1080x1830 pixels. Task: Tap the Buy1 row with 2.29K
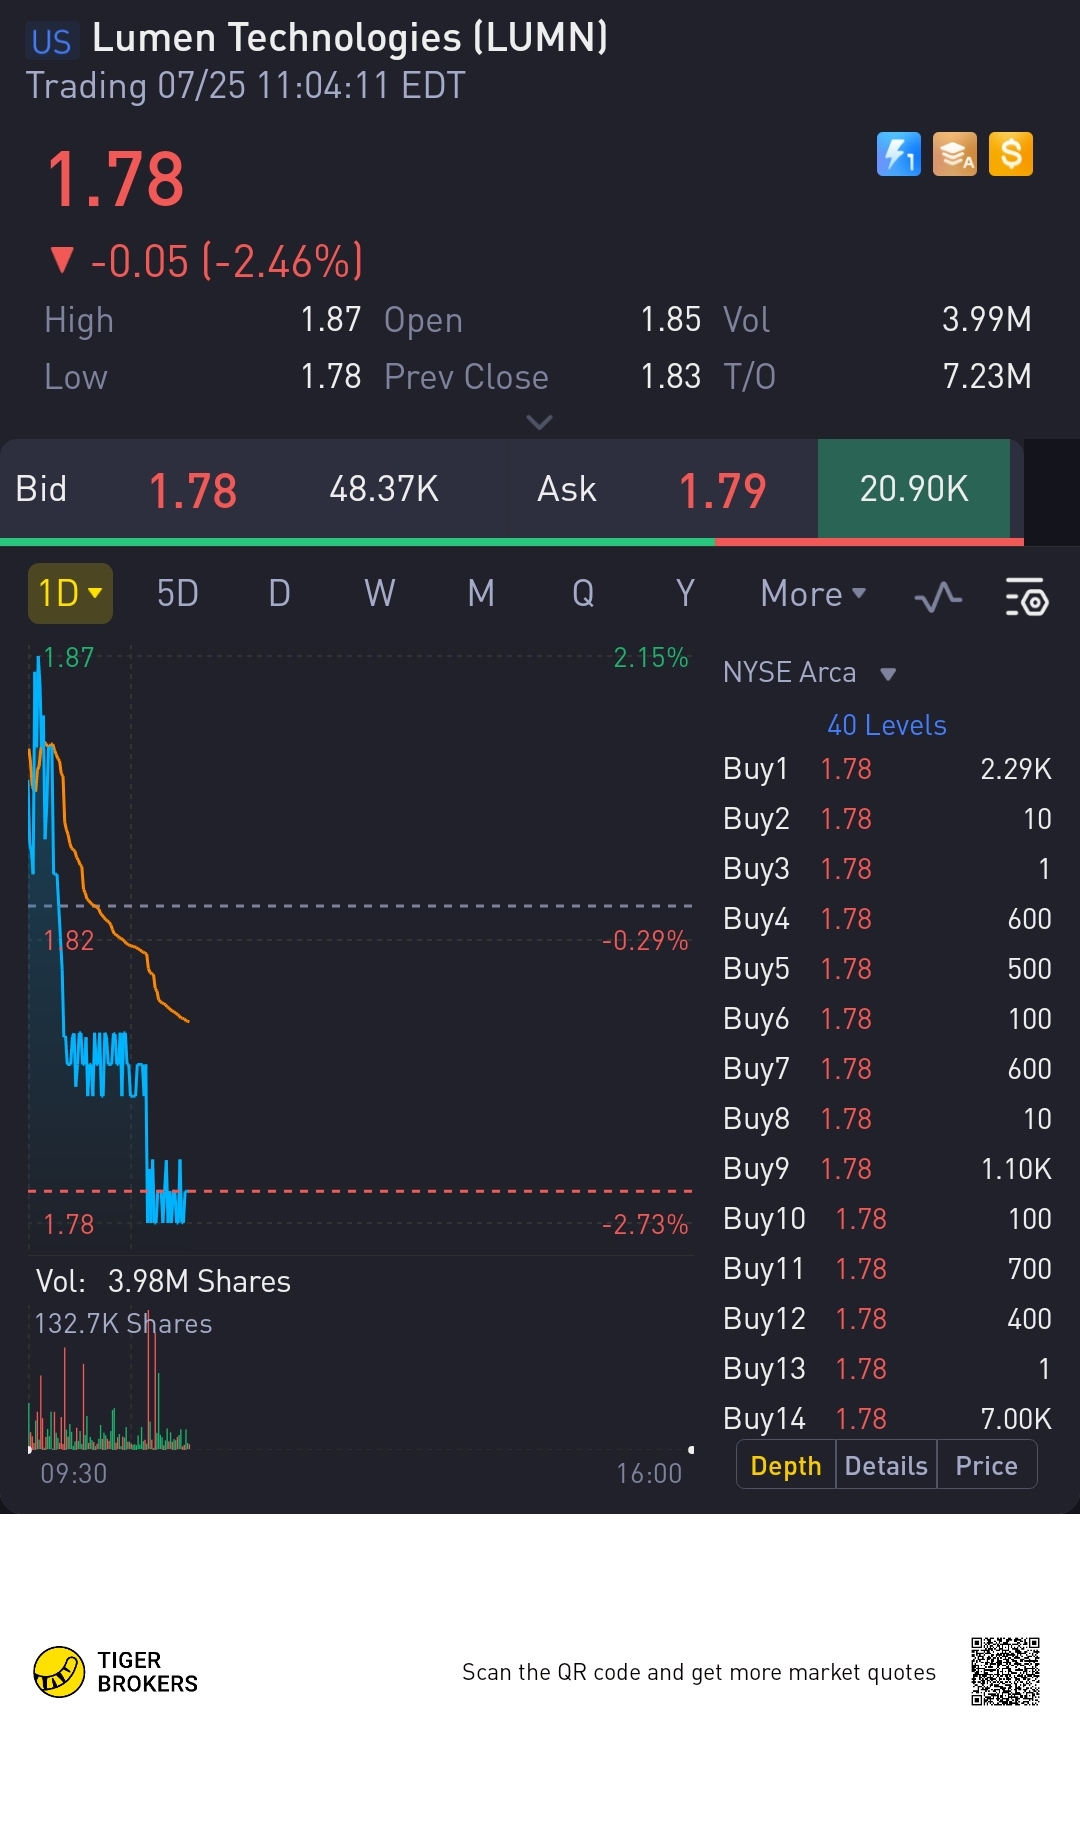(x=887, y=769)
